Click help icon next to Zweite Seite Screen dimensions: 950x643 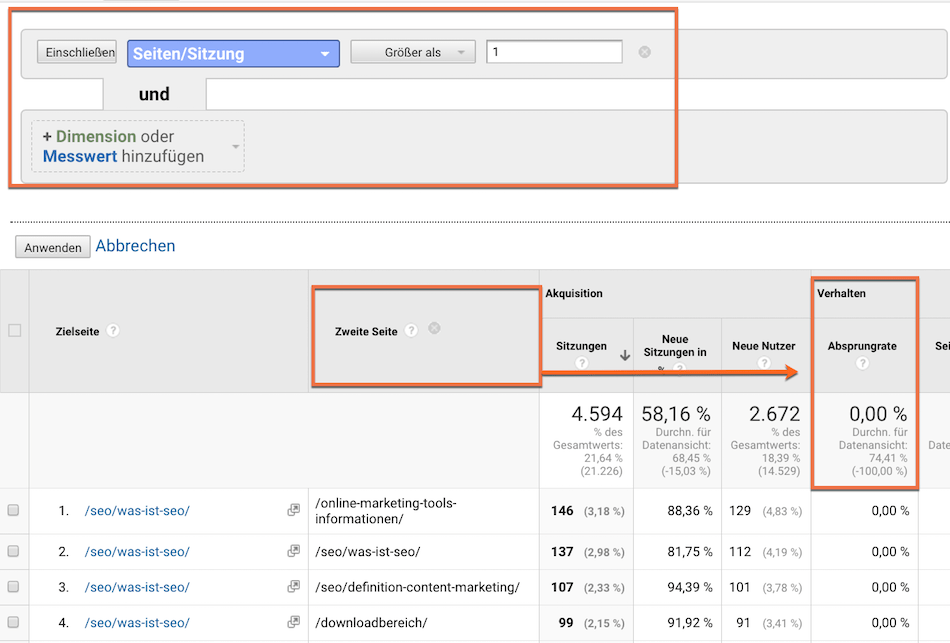(x=411, y=331)
